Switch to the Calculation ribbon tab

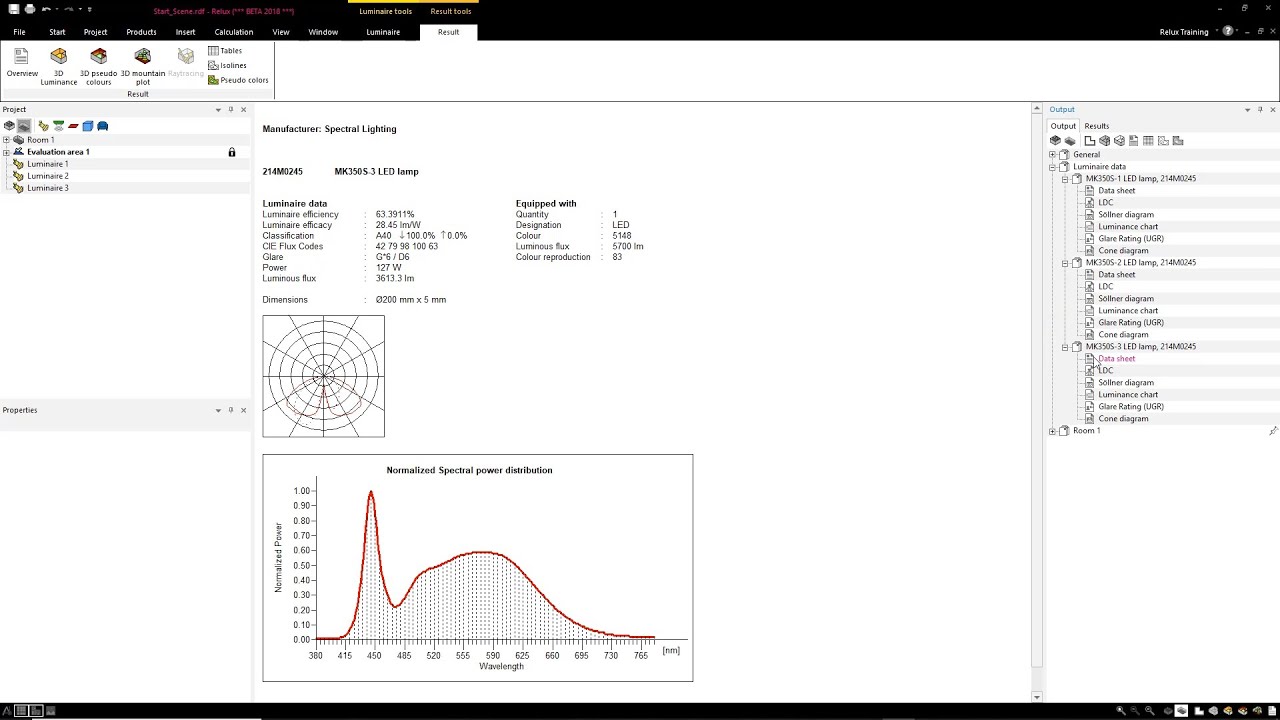233,32
